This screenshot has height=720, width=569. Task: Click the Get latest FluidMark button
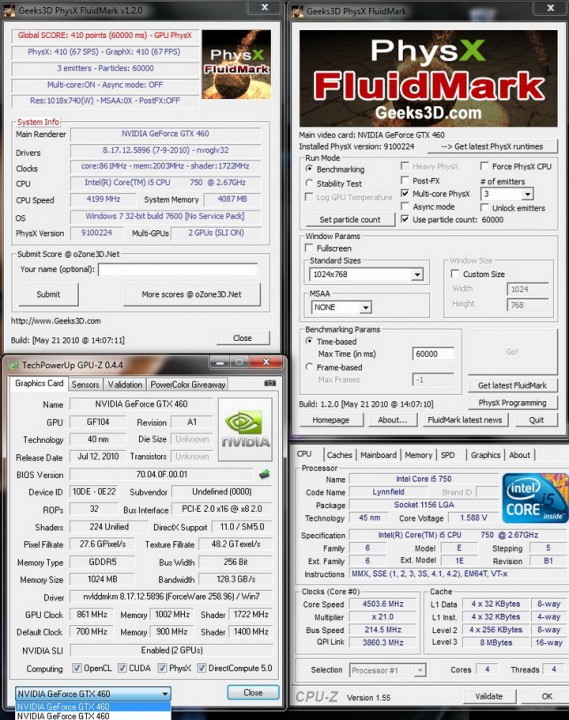(513, 385)
